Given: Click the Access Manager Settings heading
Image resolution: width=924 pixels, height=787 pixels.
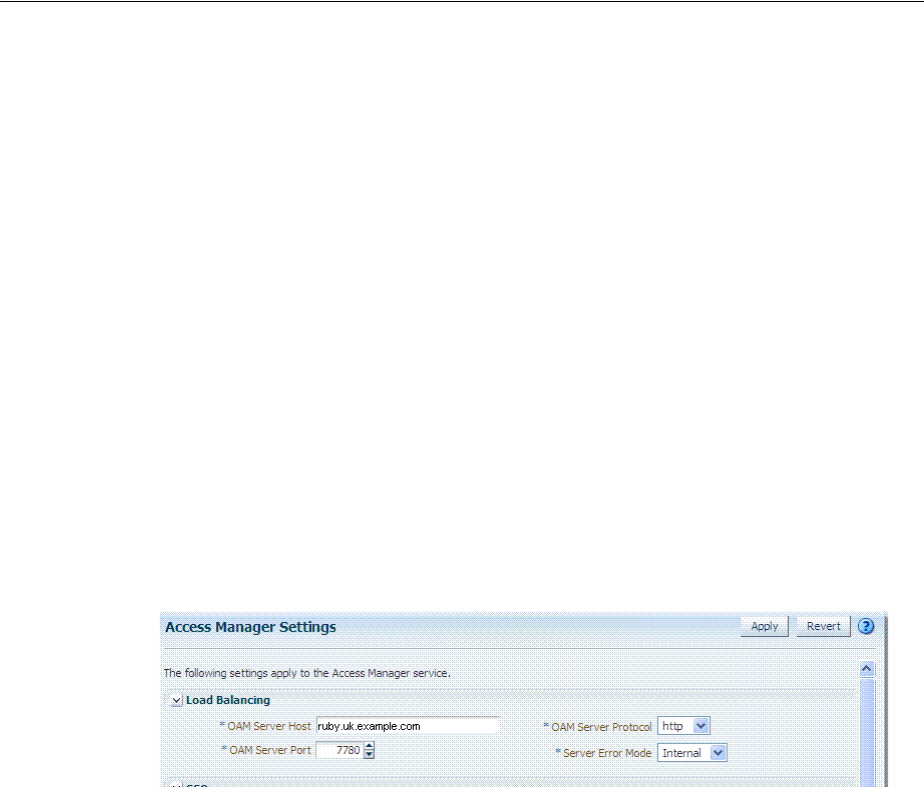Looking at the screenshot, I should pos(250,627).
